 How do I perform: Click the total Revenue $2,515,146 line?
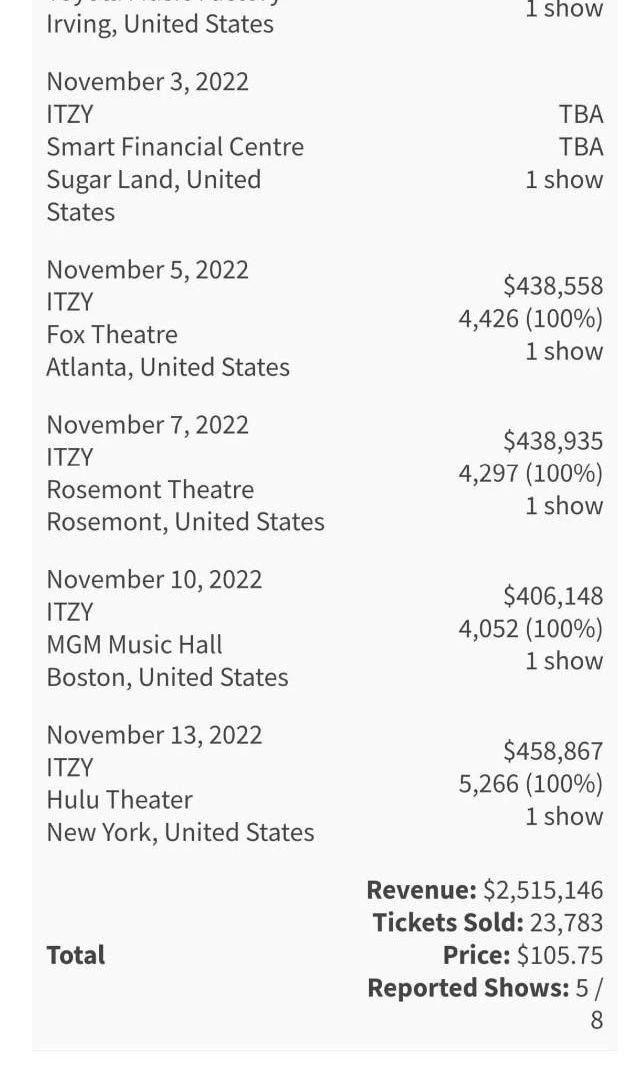485,890
